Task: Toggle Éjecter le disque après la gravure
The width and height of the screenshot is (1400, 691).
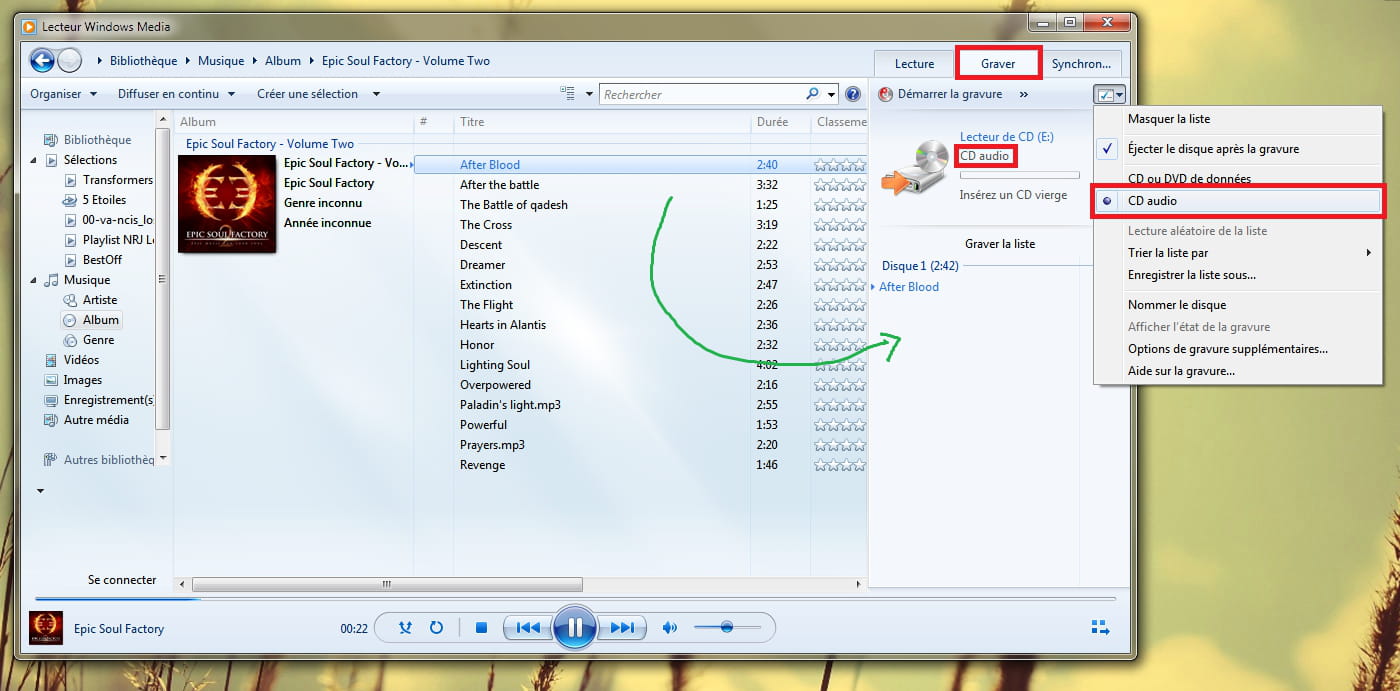Action: click(1213, 149)
